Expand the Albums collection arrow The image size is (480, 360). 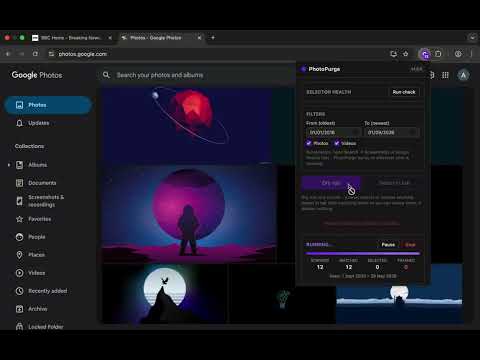[x=9, y=165]
